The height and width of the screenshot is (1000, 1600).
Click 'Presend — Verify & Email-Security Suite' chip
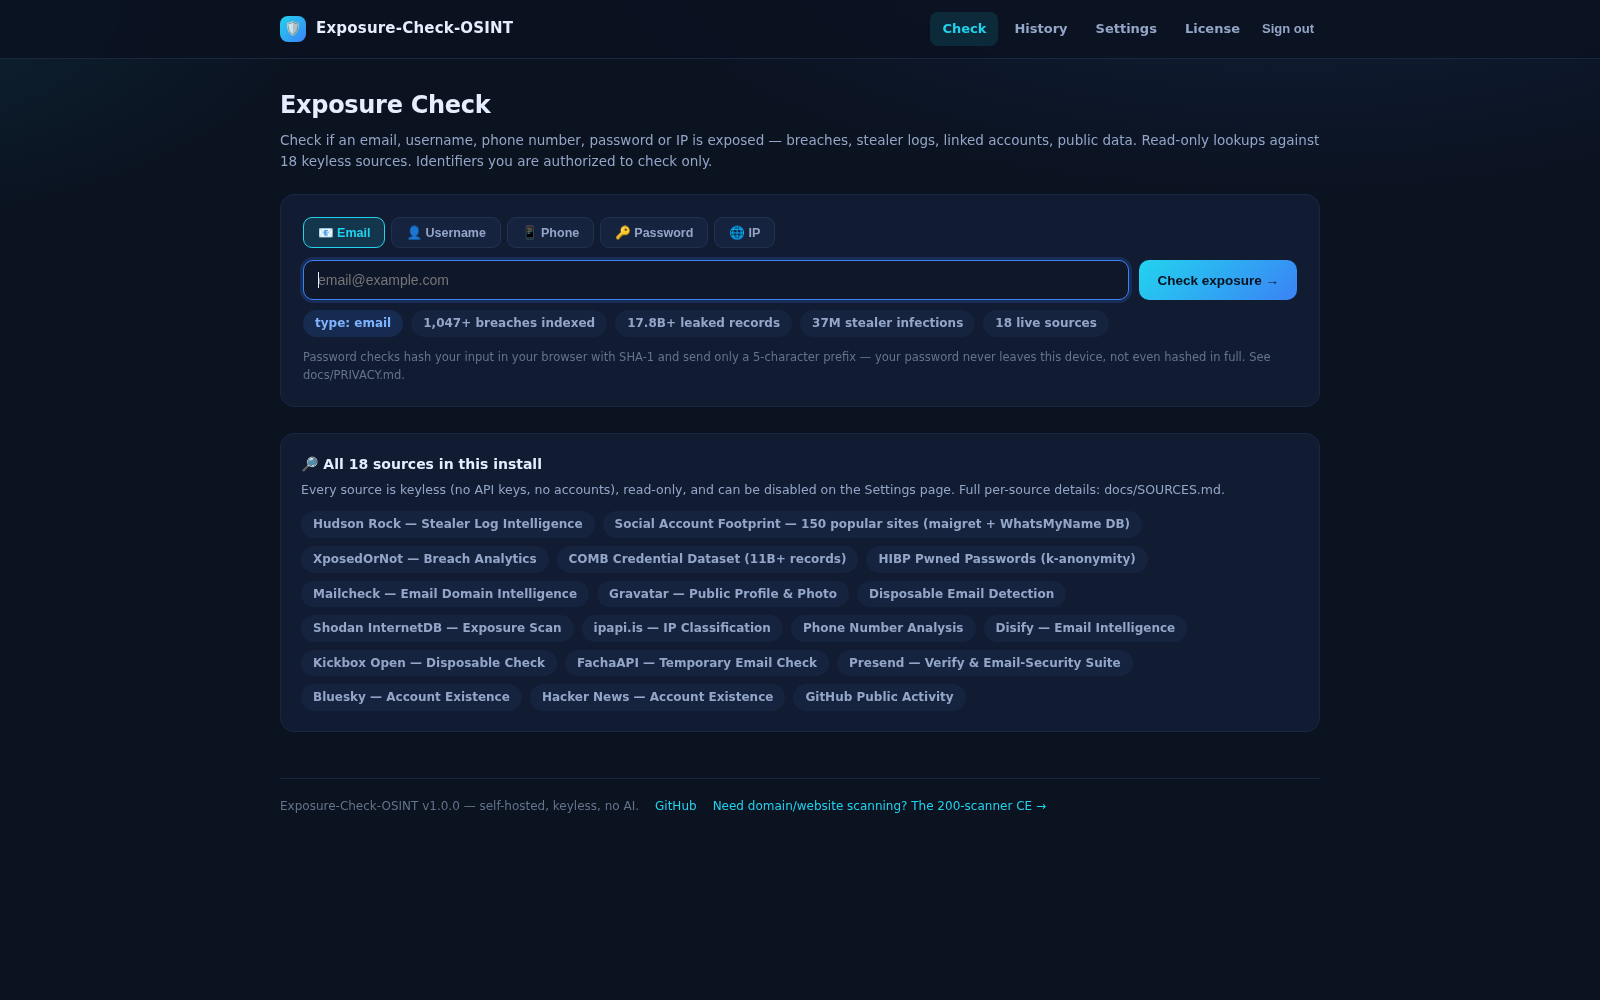(985, 663)
